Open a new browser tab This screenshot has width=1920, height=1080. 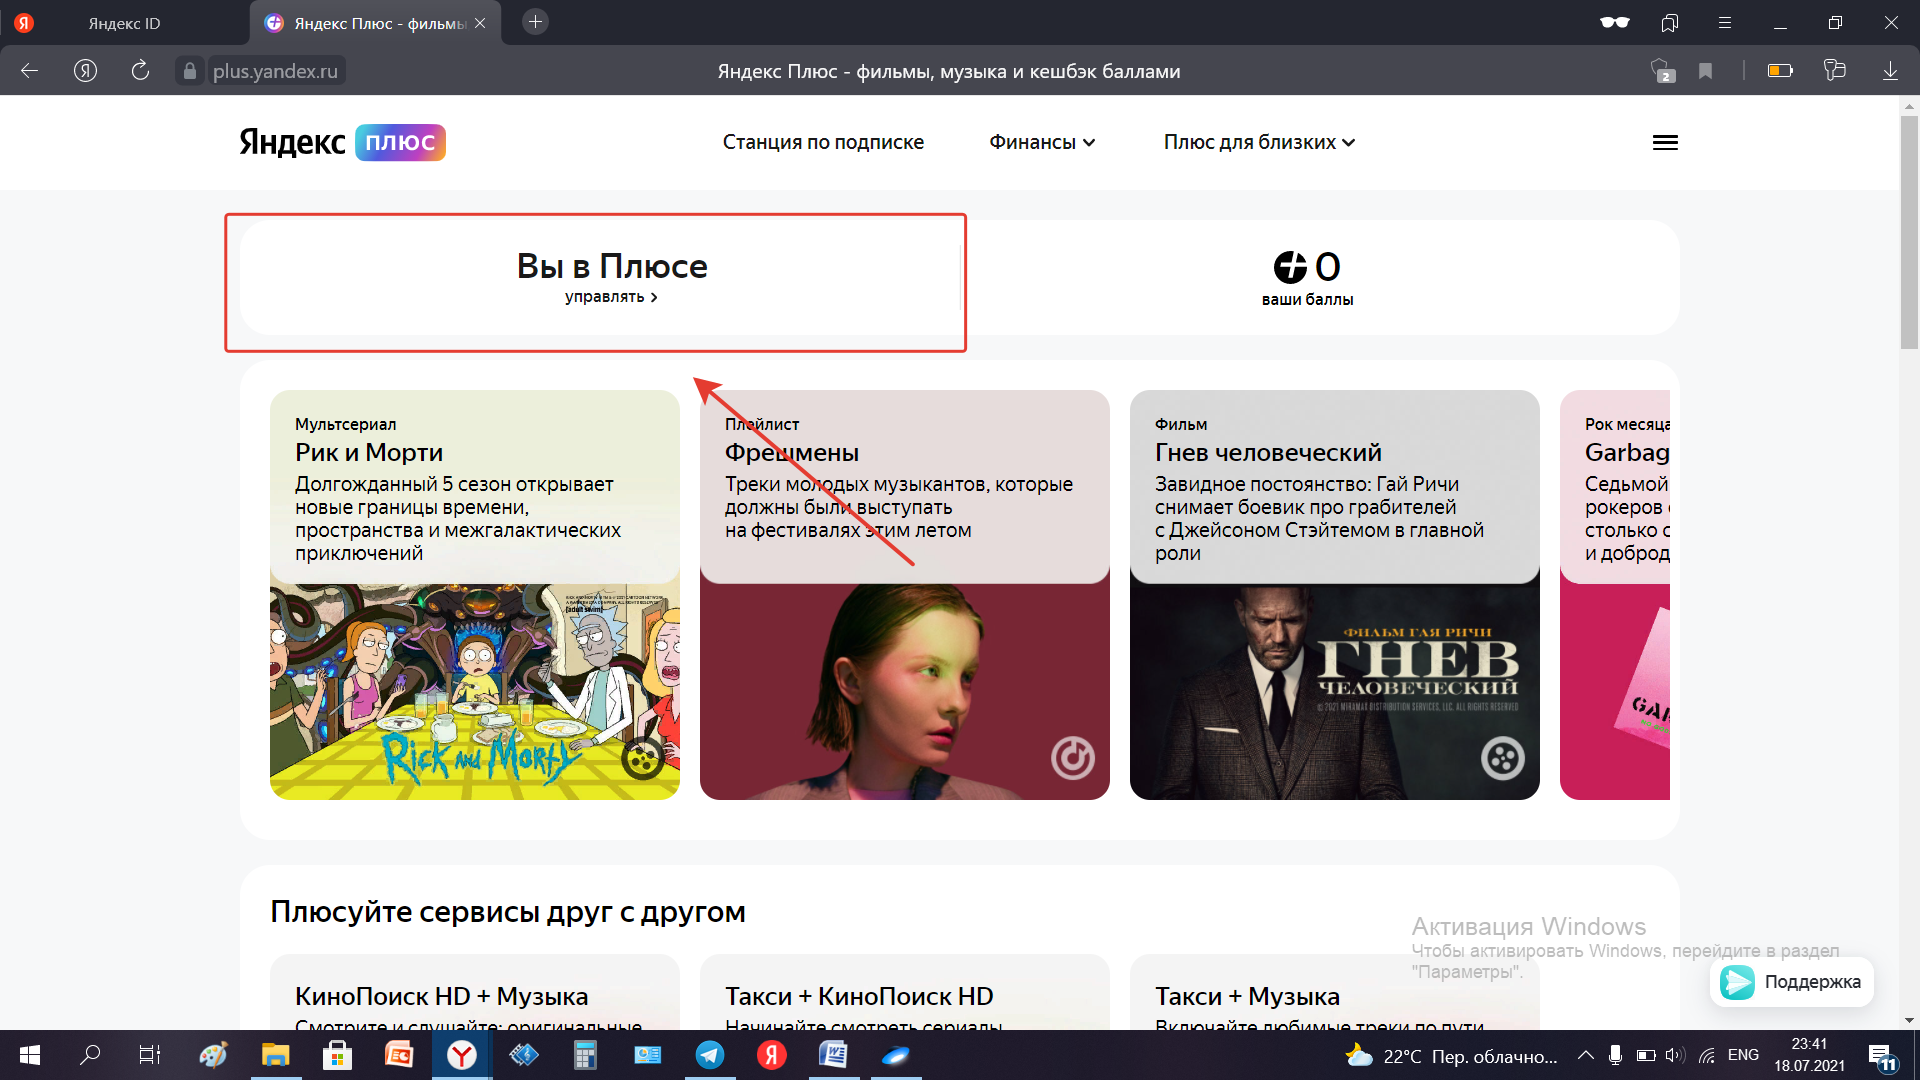click(x=536, y=22)
